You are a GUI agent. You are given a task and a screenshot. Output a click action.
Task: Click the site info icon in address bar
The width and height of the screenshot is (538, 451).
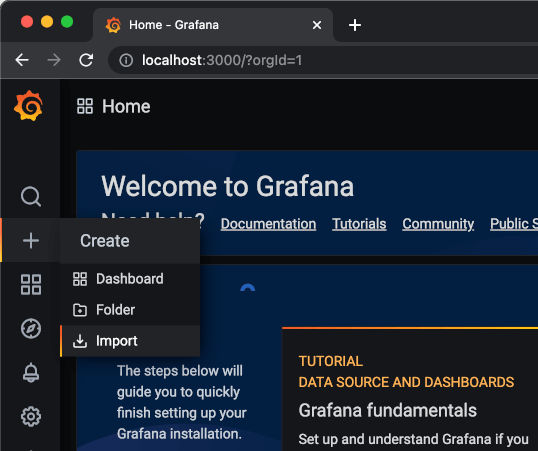click(x=126, y=60)
